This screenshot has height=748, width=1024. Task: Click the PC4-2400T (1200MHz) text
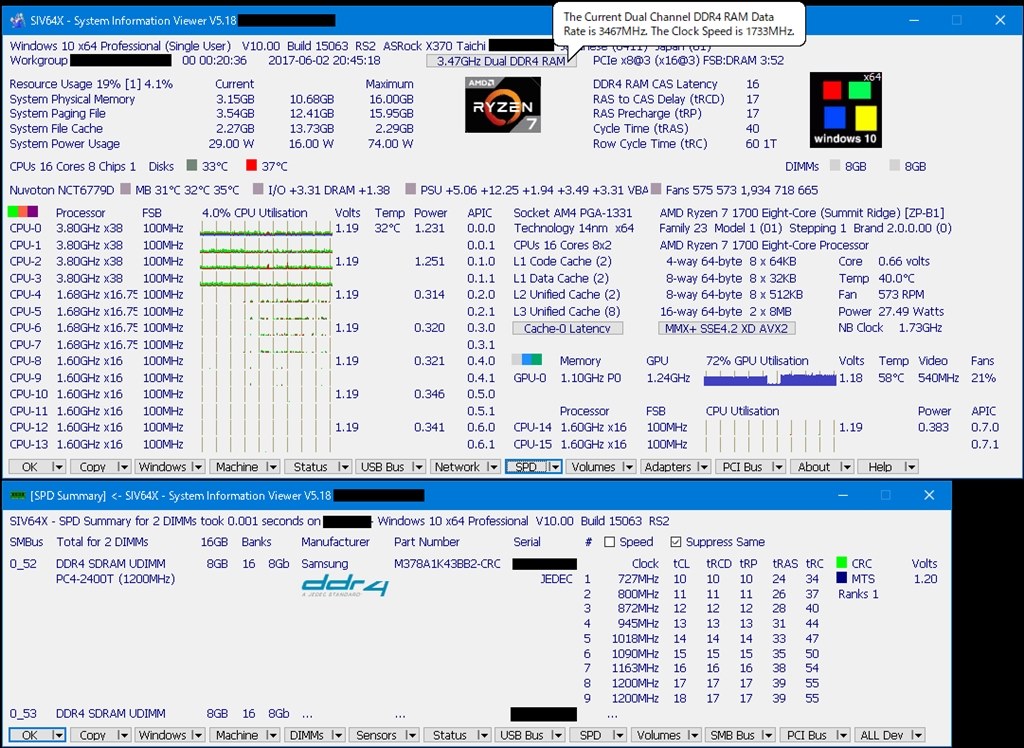pyautogui.click(x=116, y=578)
